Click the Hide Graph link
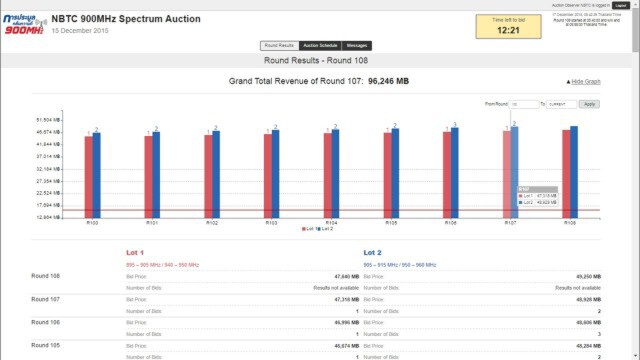Screen dimensions: 640x360 (586, 82)
